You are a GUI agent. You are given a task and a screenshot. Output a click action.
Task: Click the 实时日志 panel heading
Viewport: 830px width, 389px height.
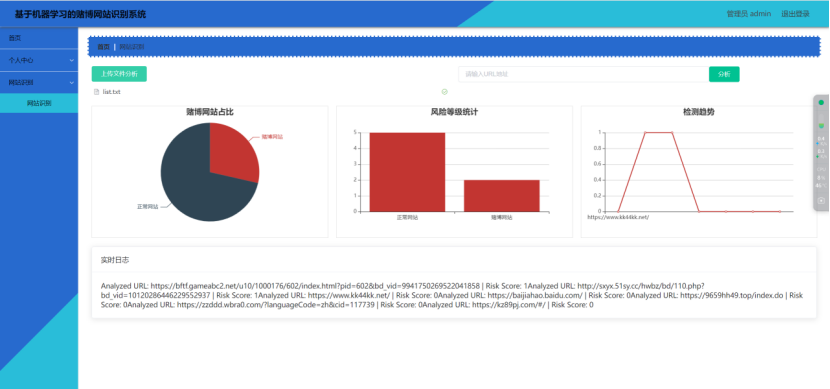tap(115, 260)
